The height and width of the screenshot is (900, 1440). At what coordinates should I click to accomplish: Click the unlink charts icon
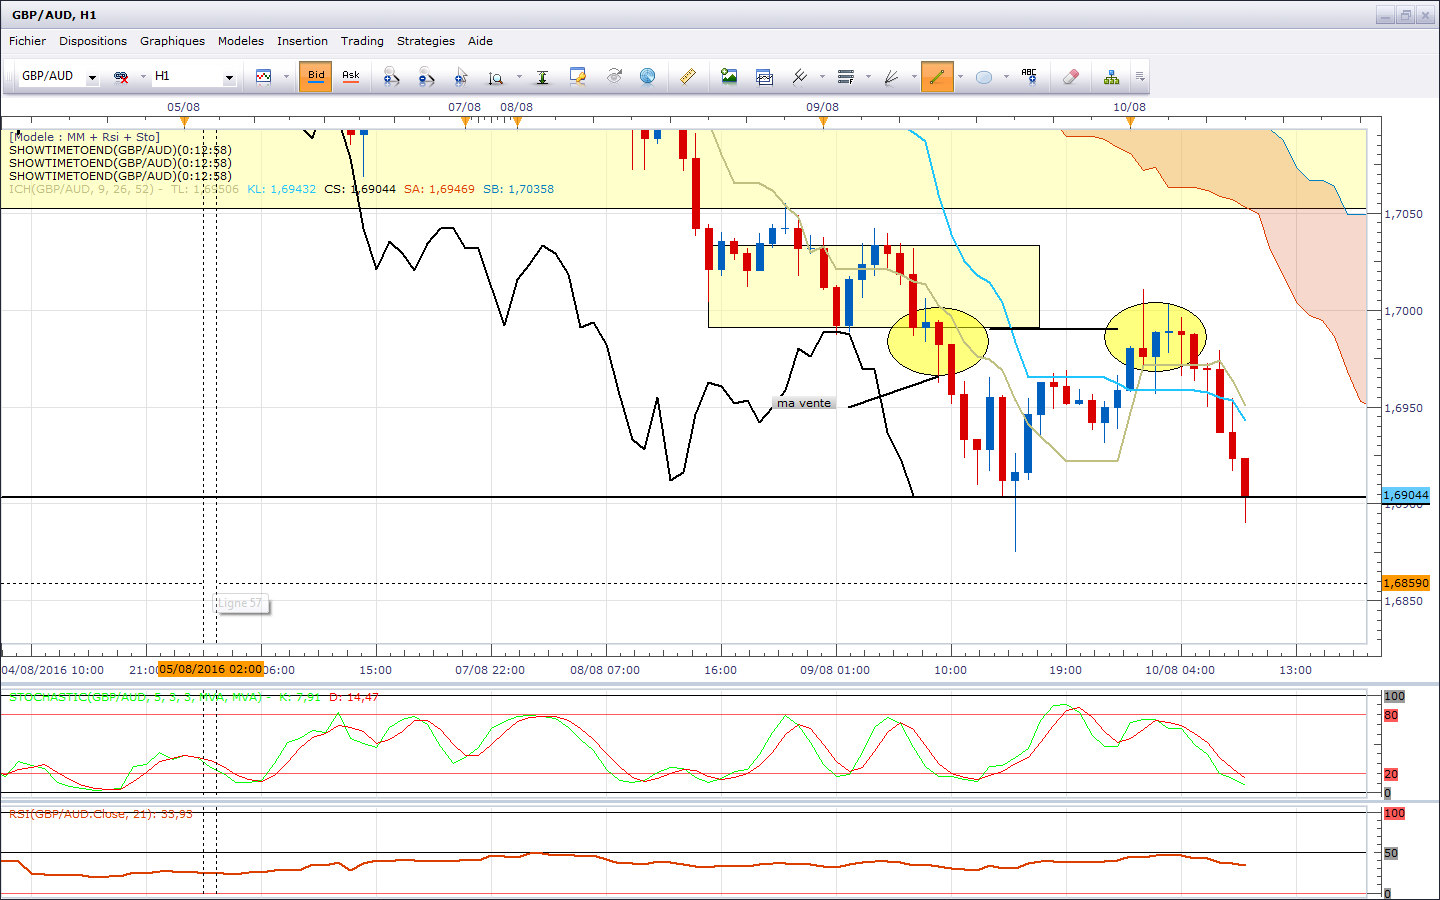pos(121,76)
